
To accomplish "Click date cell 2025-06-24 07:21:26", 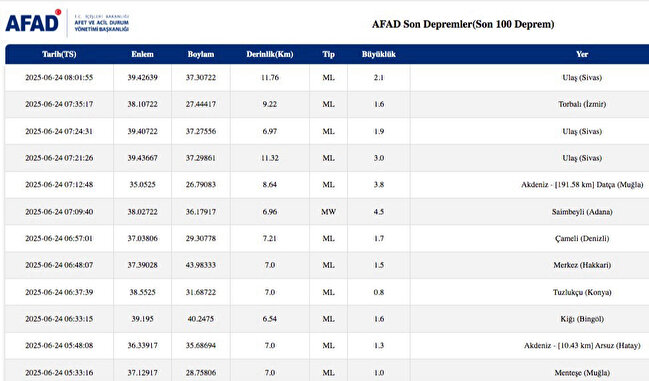I will [59, 158].
